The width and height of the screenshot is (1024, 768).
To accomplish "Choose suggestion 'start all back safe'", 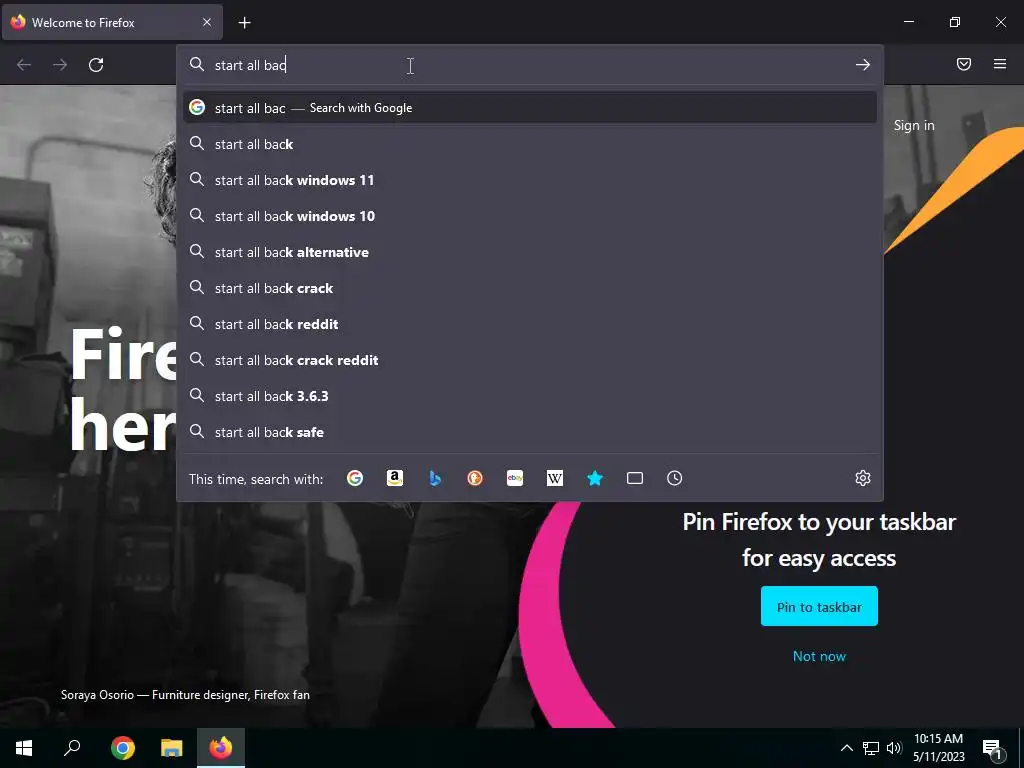I will pos(530,432).
